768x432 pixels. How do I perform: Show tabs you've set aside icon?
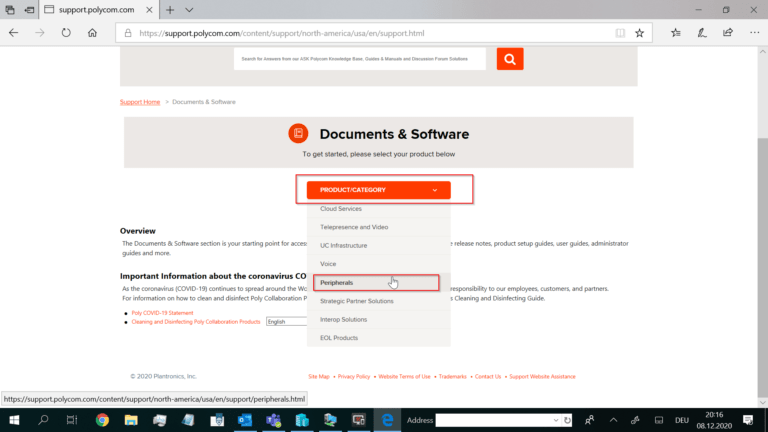pos(10,10)
